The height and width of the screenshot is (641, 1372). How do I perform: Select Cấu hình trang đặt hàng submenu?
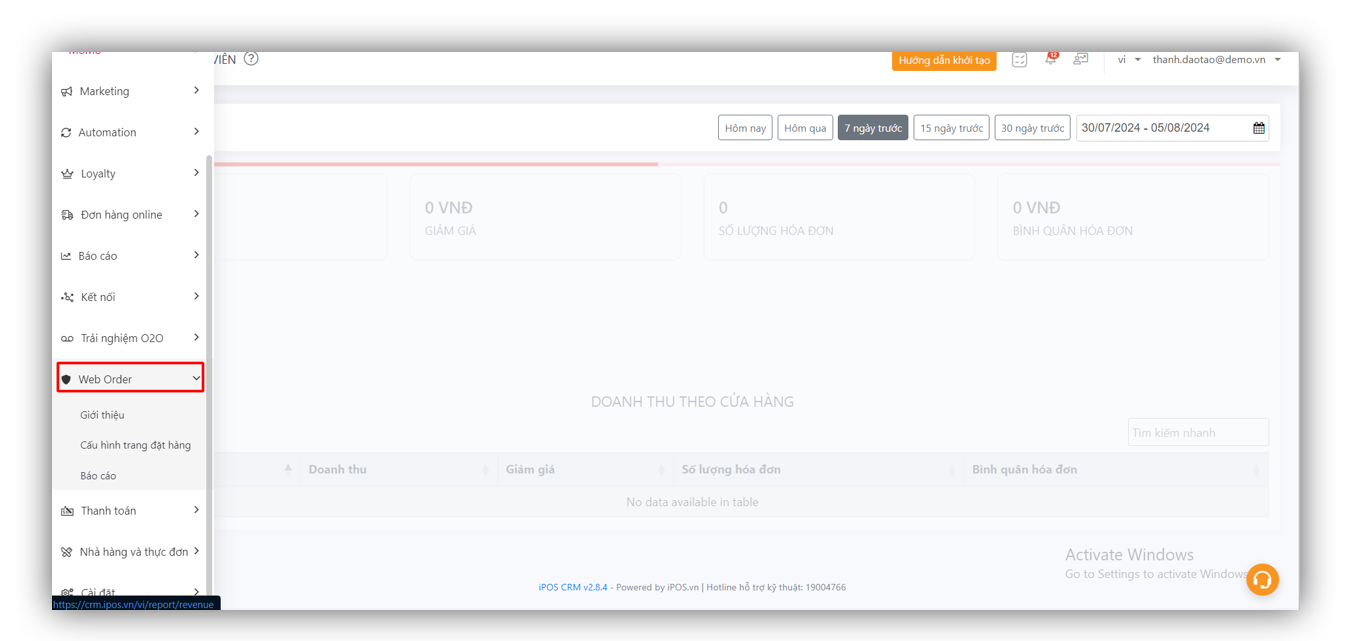point(135,445)
